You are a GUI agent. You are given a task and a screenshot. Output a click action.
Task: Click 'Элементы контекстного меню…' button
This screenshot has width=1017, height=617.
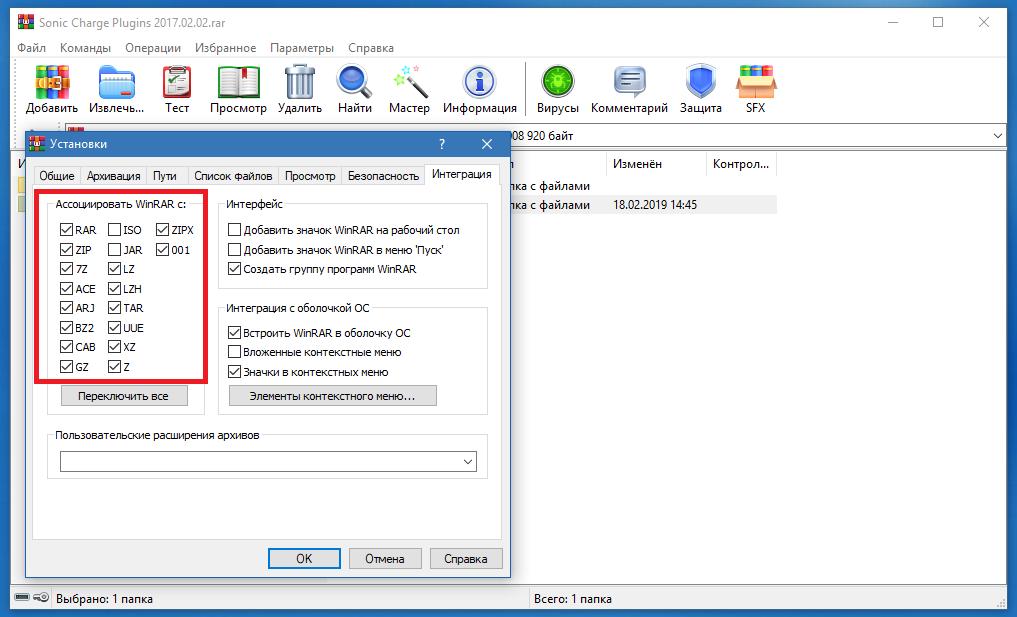(x=333, y=396)
